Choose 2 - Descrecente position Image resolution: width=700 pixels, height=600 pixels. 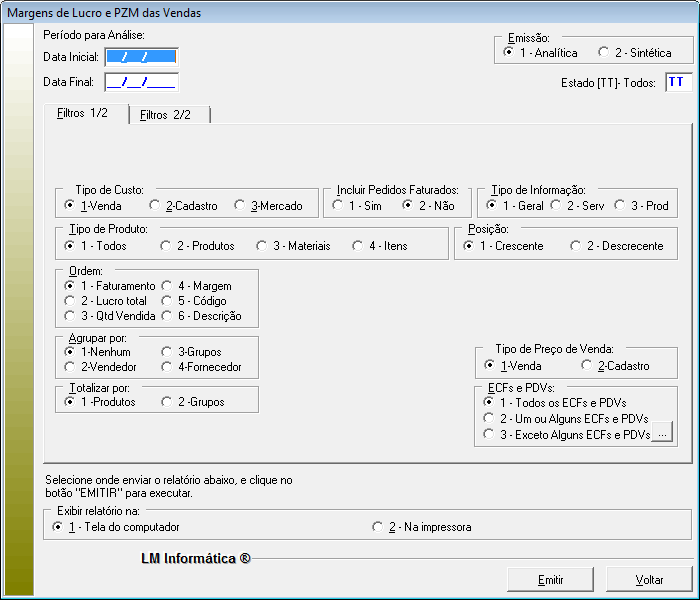576,246
